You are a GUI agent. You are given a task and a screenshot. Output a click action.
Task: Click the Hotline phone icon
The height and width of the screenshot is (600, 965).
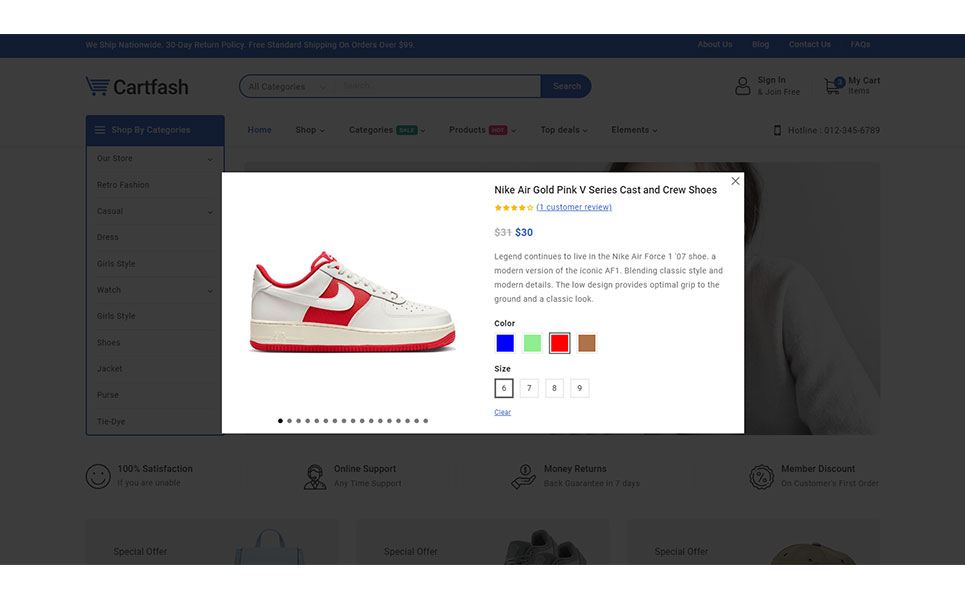[x=777, y=130]
